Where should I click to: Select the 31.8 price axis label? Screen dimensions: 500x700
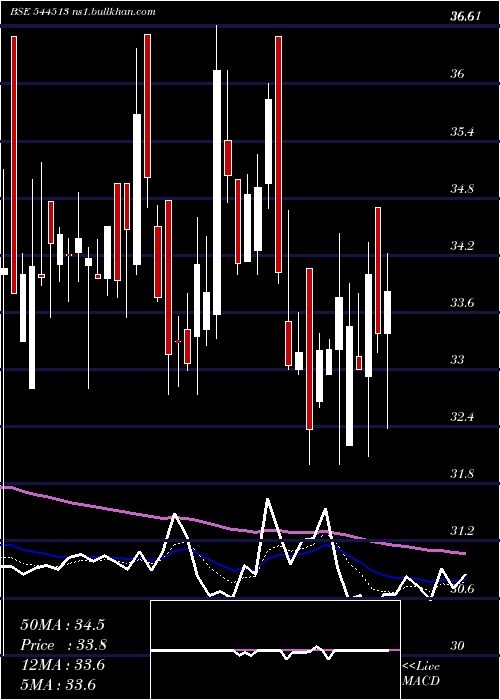point(460,474)
